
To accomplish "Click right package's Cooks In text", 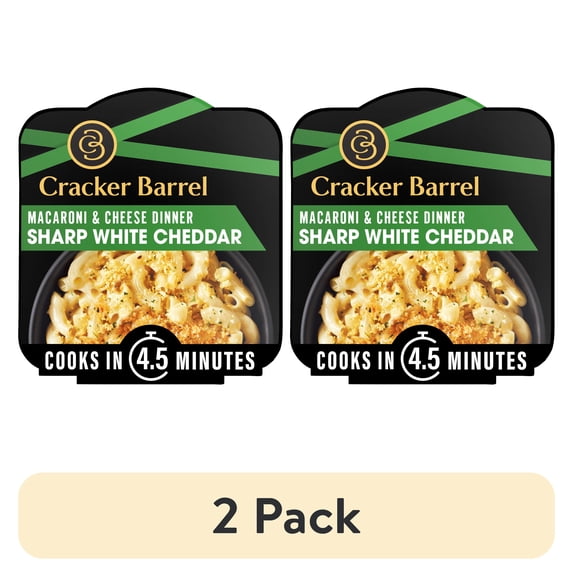I will coord(355,361).
